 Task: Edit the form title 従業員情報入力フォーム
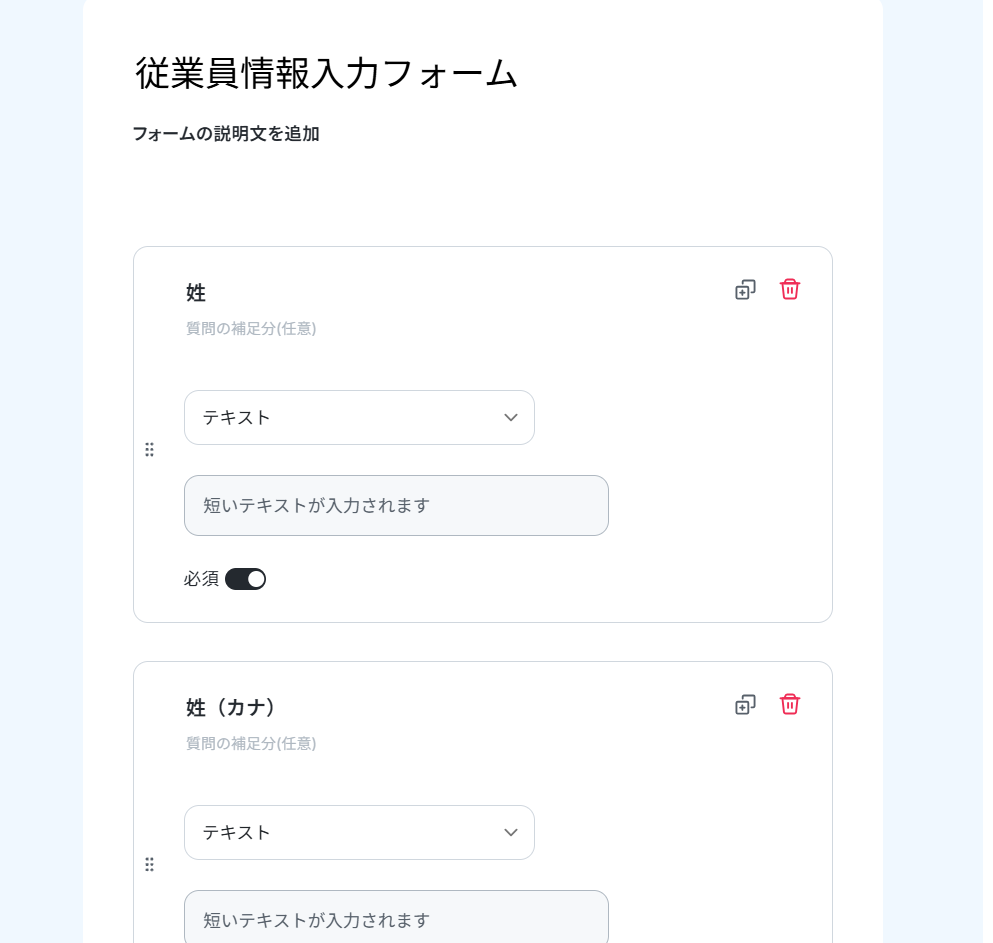click(326, 73)
